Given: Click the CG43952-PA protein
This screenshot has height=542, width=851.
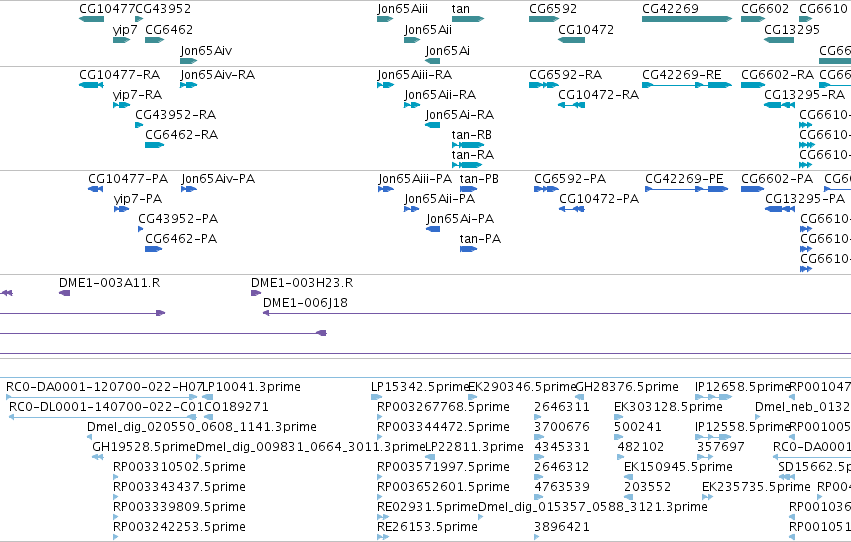Looking at the screenshot, I should point(141,229).
